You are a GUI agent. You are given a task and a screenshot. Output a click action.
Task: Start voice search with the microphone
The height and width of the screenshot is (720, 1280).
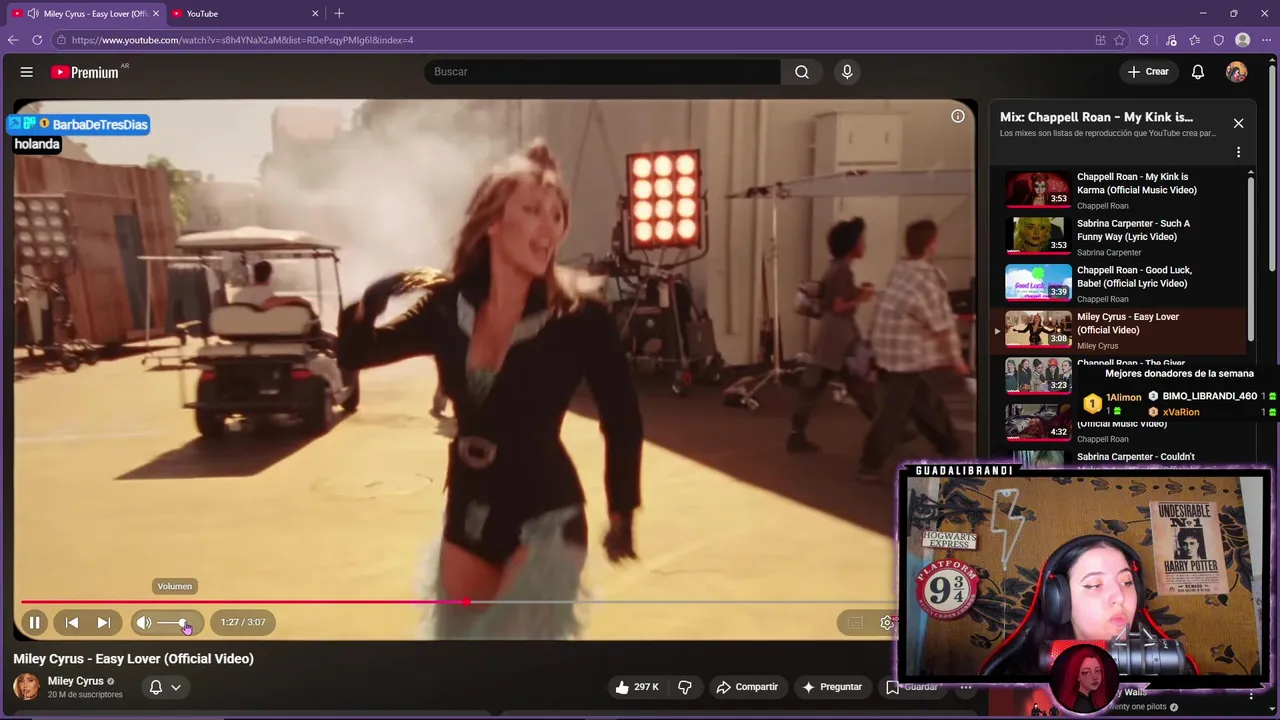coord(847,72)
